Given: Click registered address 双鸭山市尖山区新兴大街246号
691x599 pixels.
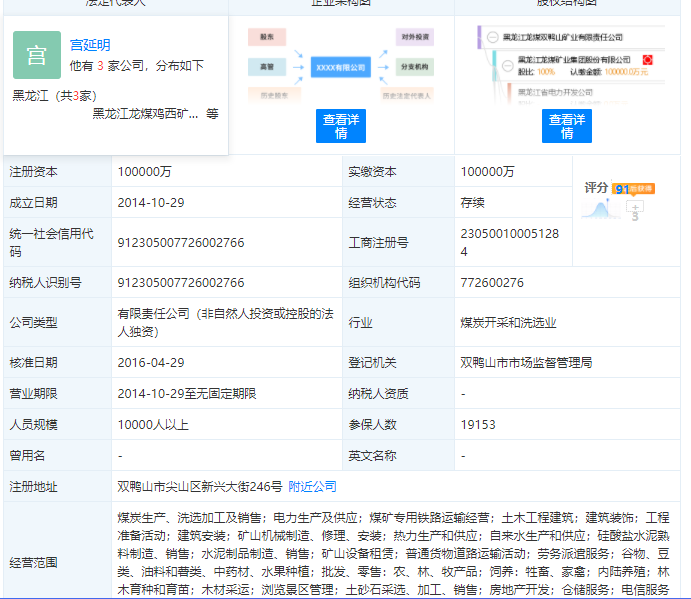Looking at the screenshot, I should pos(200,487).
